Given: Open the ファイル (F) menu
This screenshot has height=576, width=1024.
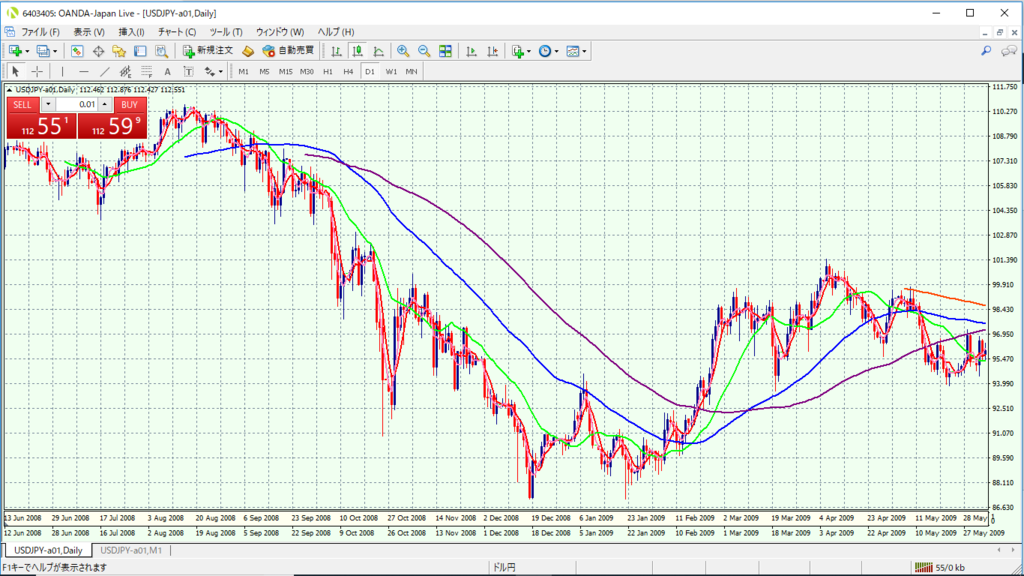Looking at the screenshot, I should [x=40, y=32].
